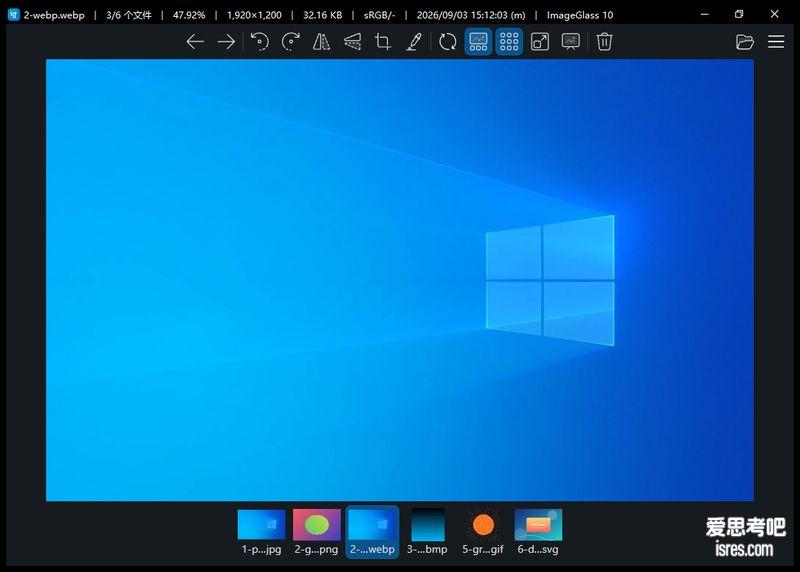Select the 1-p...jpg thumbnail
The image size is (800, 572).
(261, 532)
